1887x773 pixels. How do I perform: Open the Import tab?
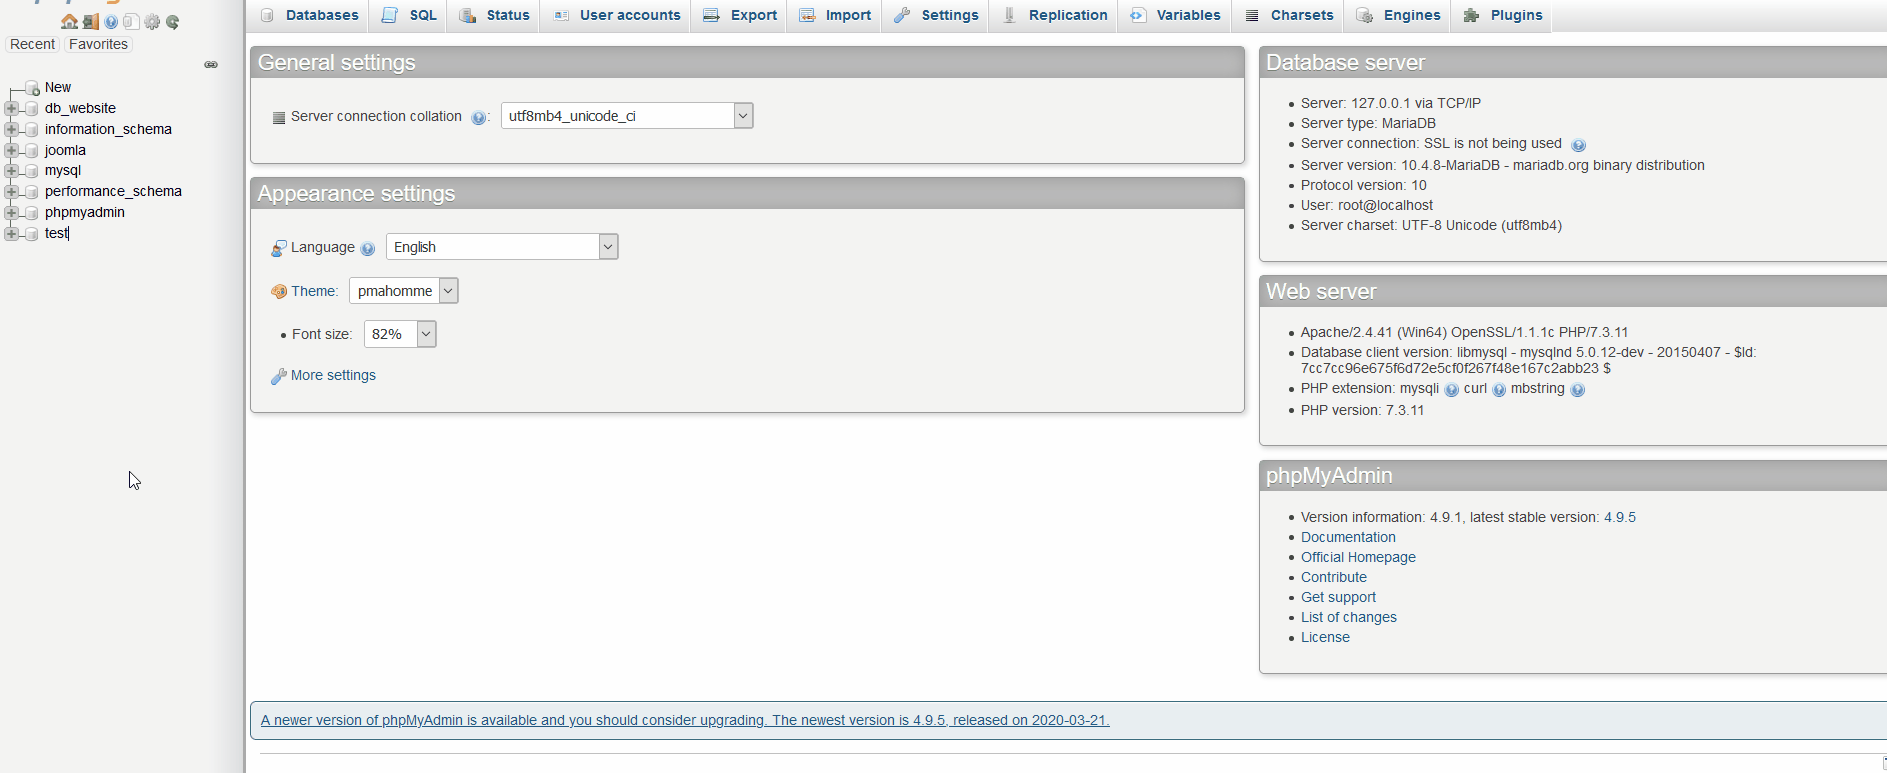coord(835,15)
